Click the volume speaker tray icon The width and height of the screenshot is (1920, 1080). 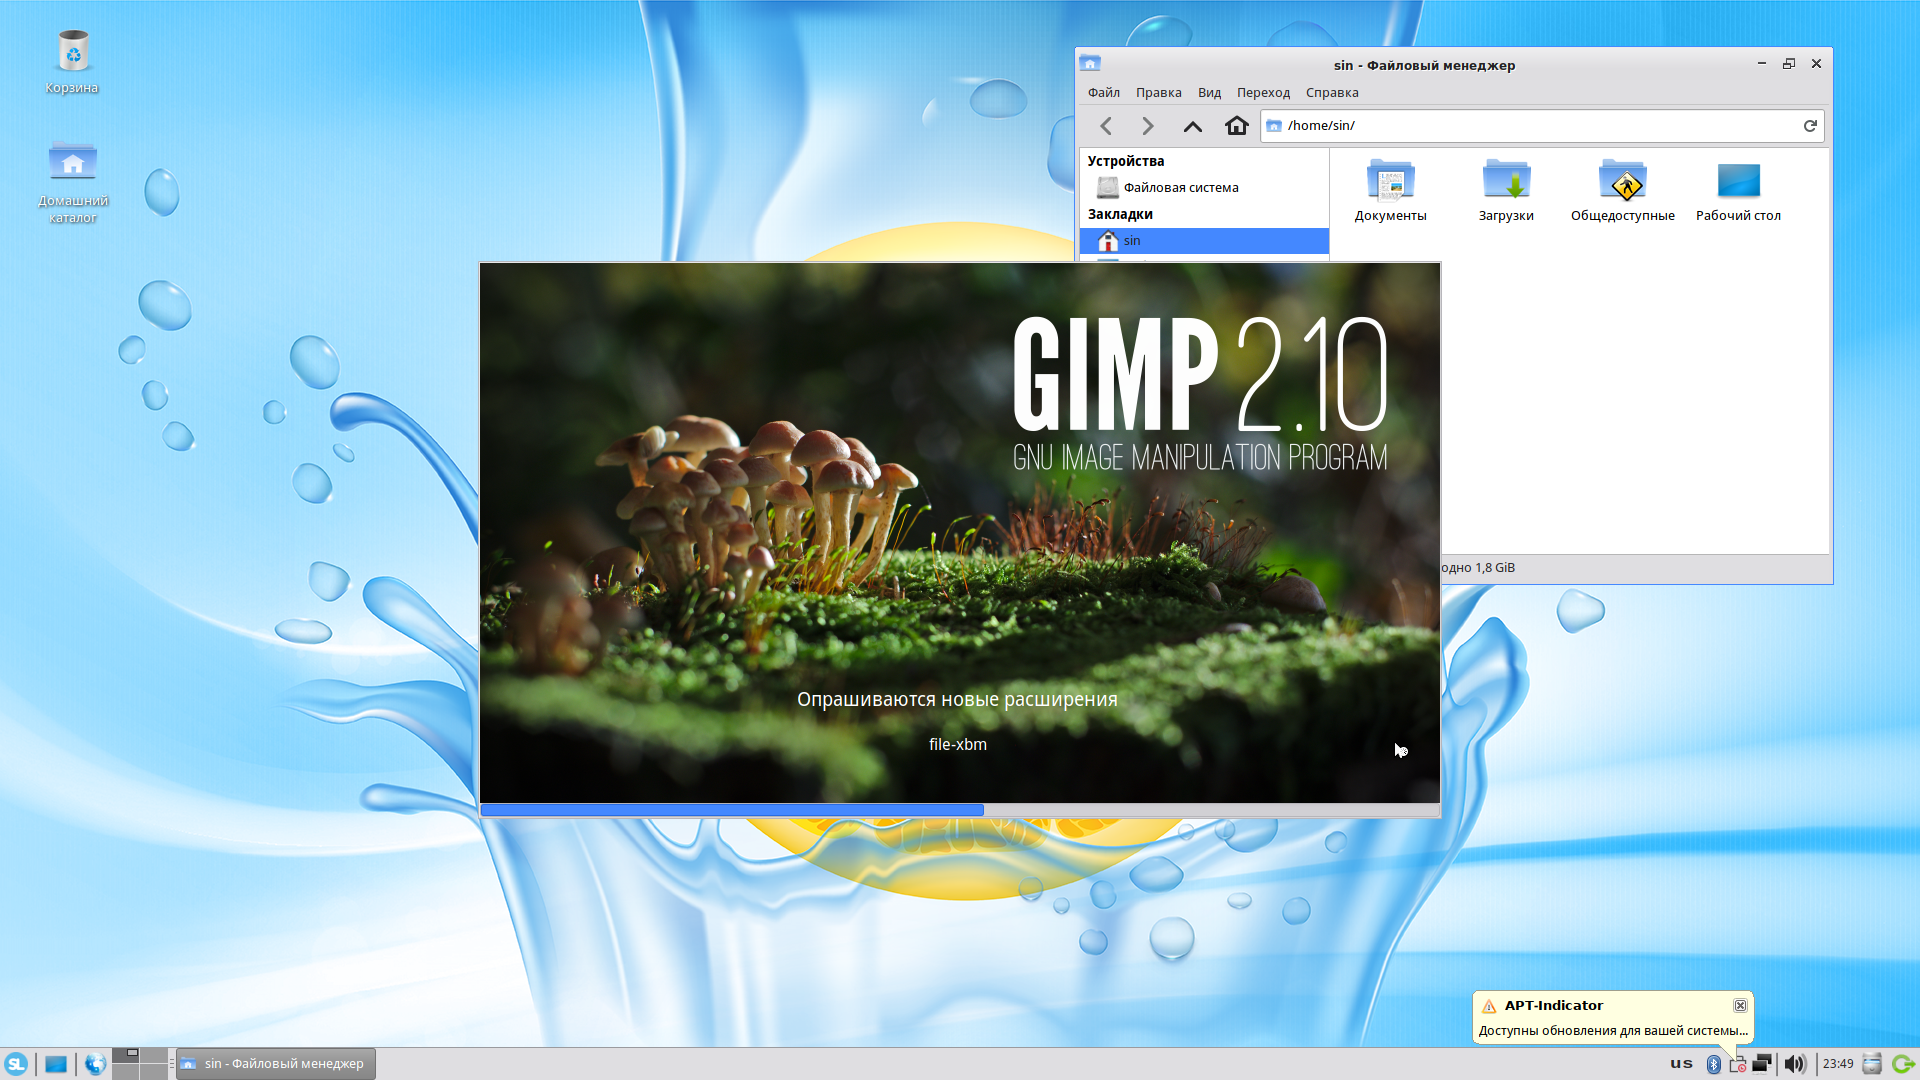1795,1064
